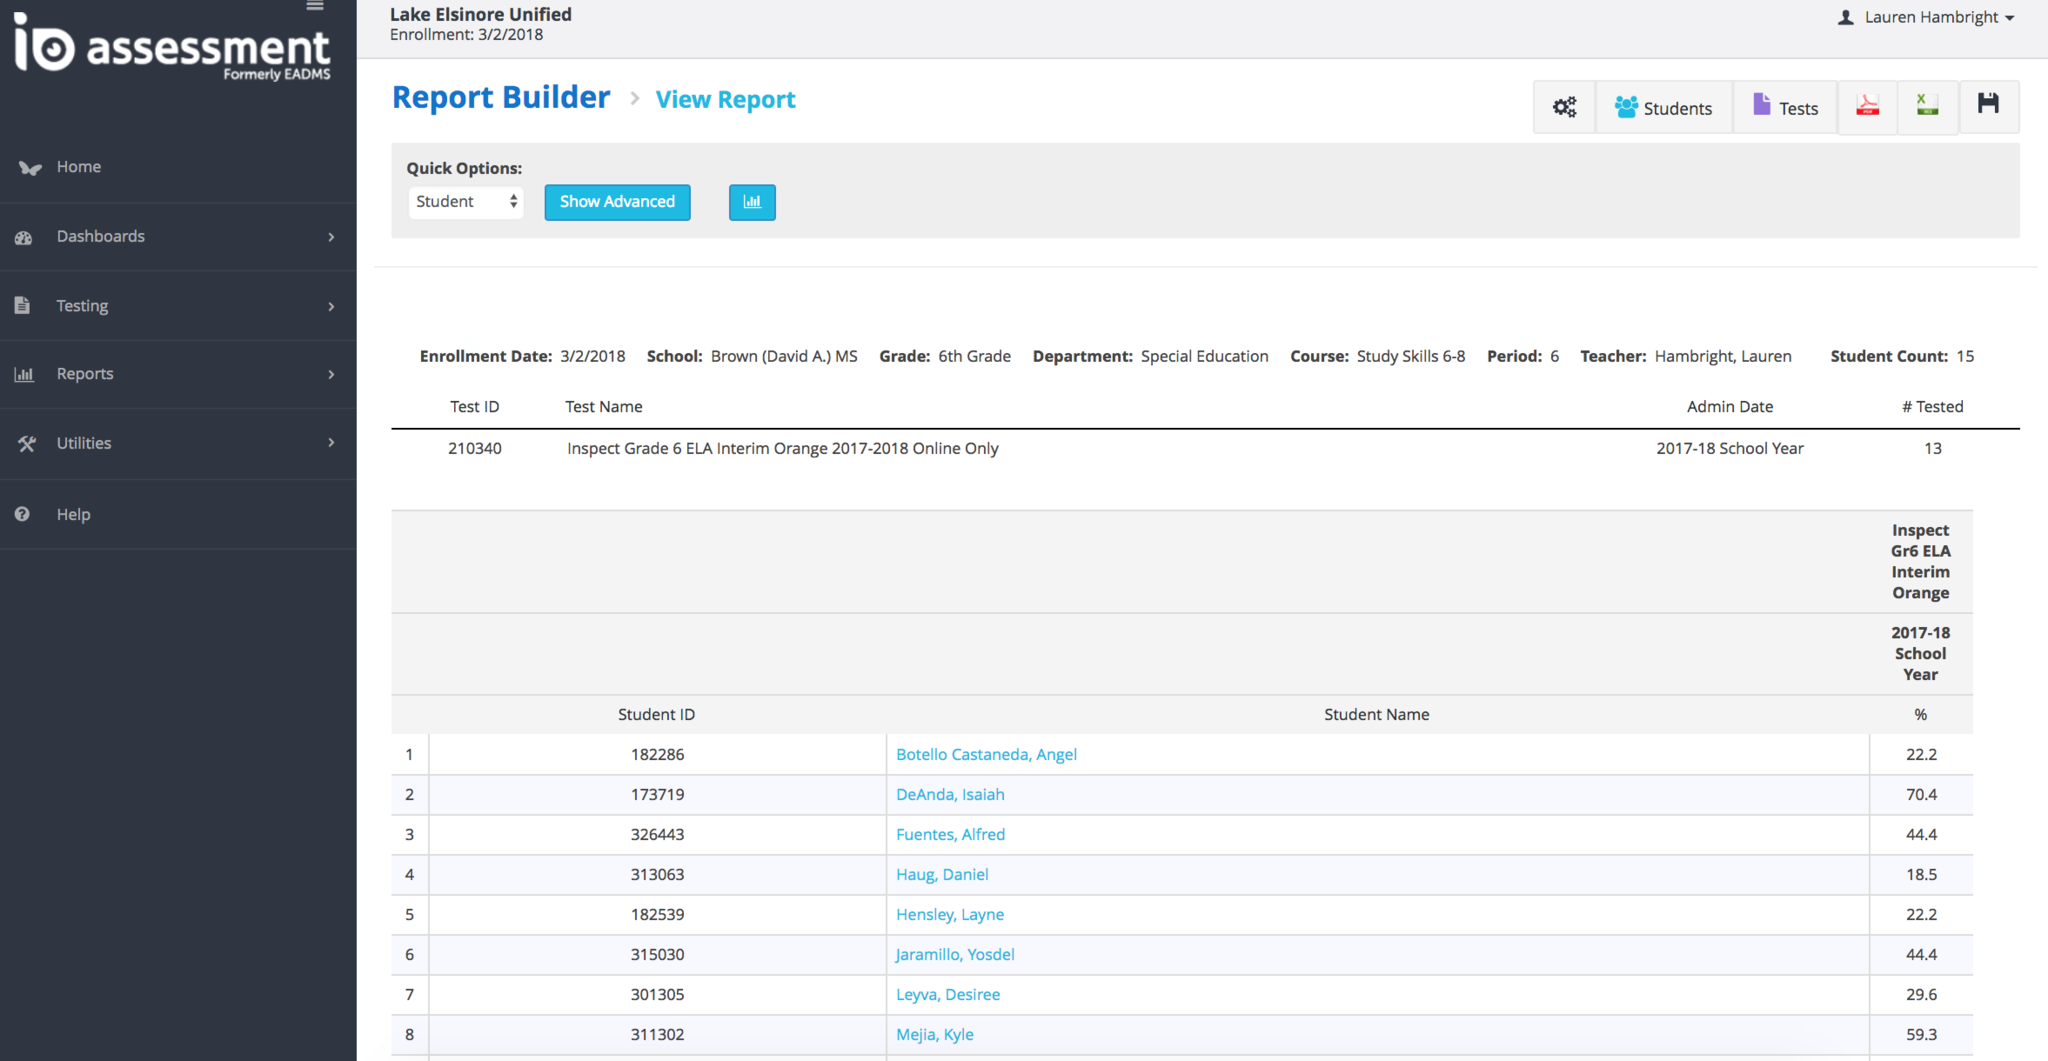Click the io assessment logo
This screenshot has height=1061, width=2048.
pyautogui.click(x=172, y=47)
